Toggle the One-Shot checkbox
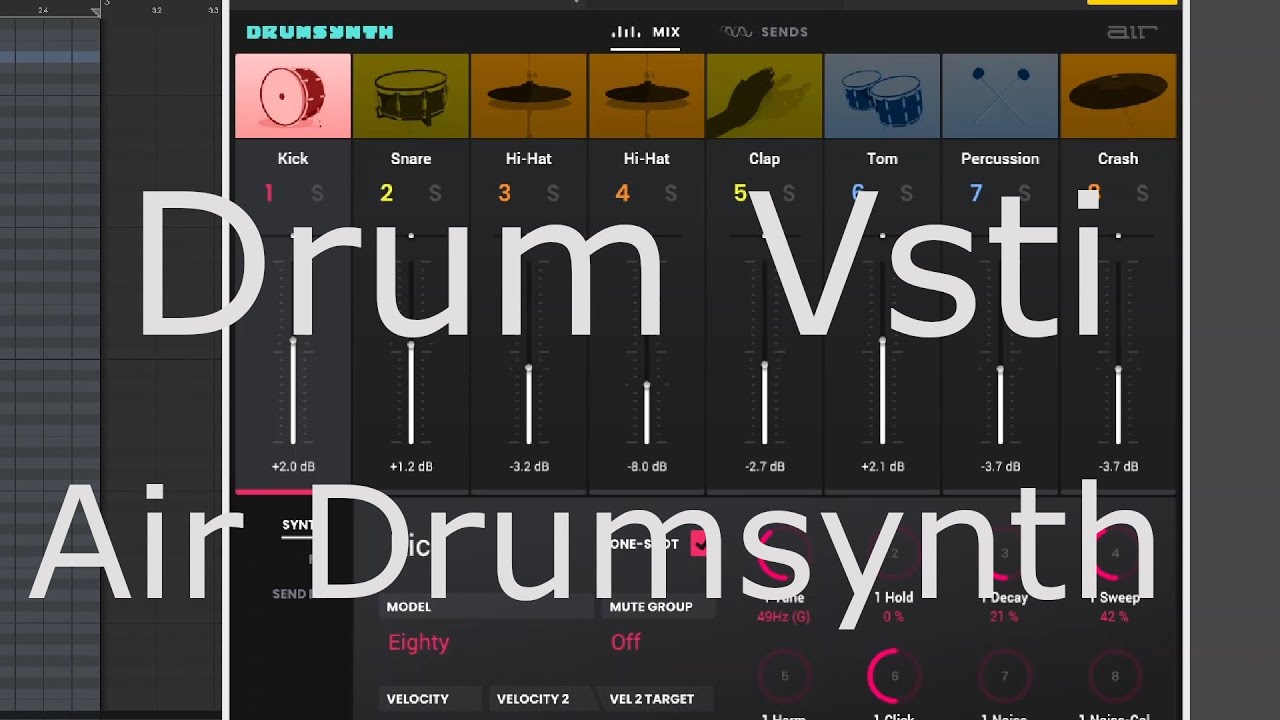1280x720 pixels. [x=699, y=544]
